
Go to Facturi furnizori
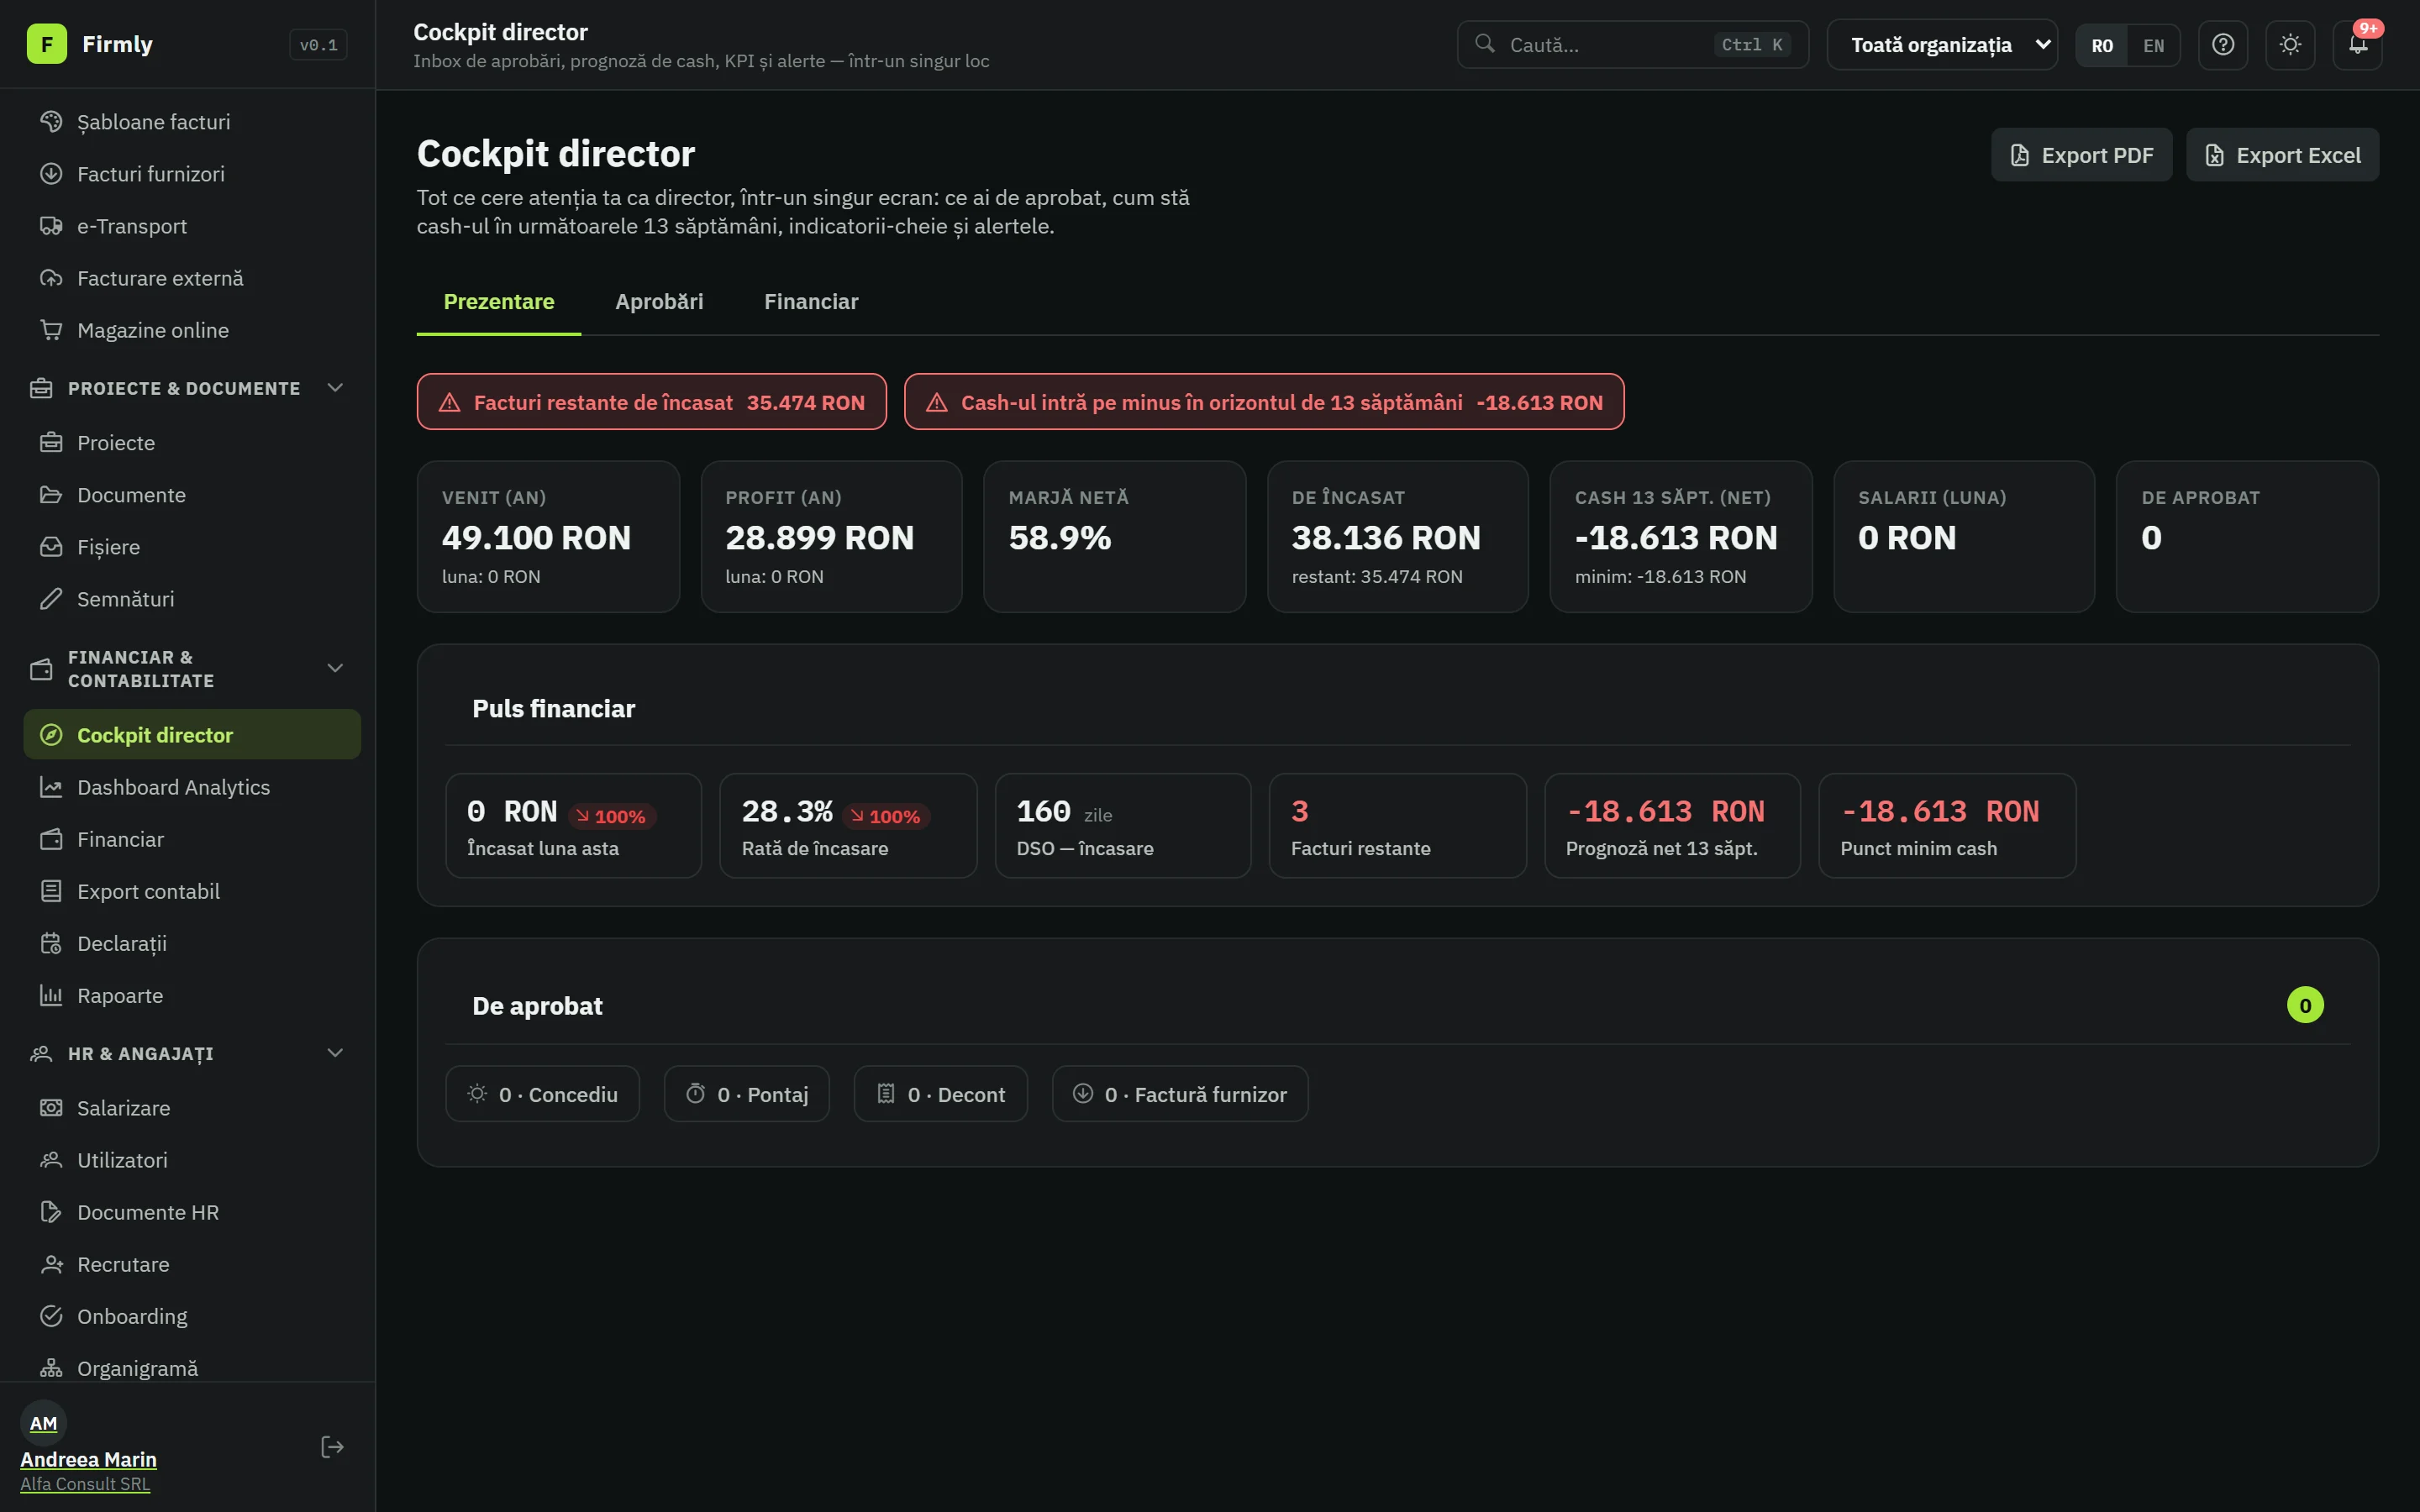192,174
